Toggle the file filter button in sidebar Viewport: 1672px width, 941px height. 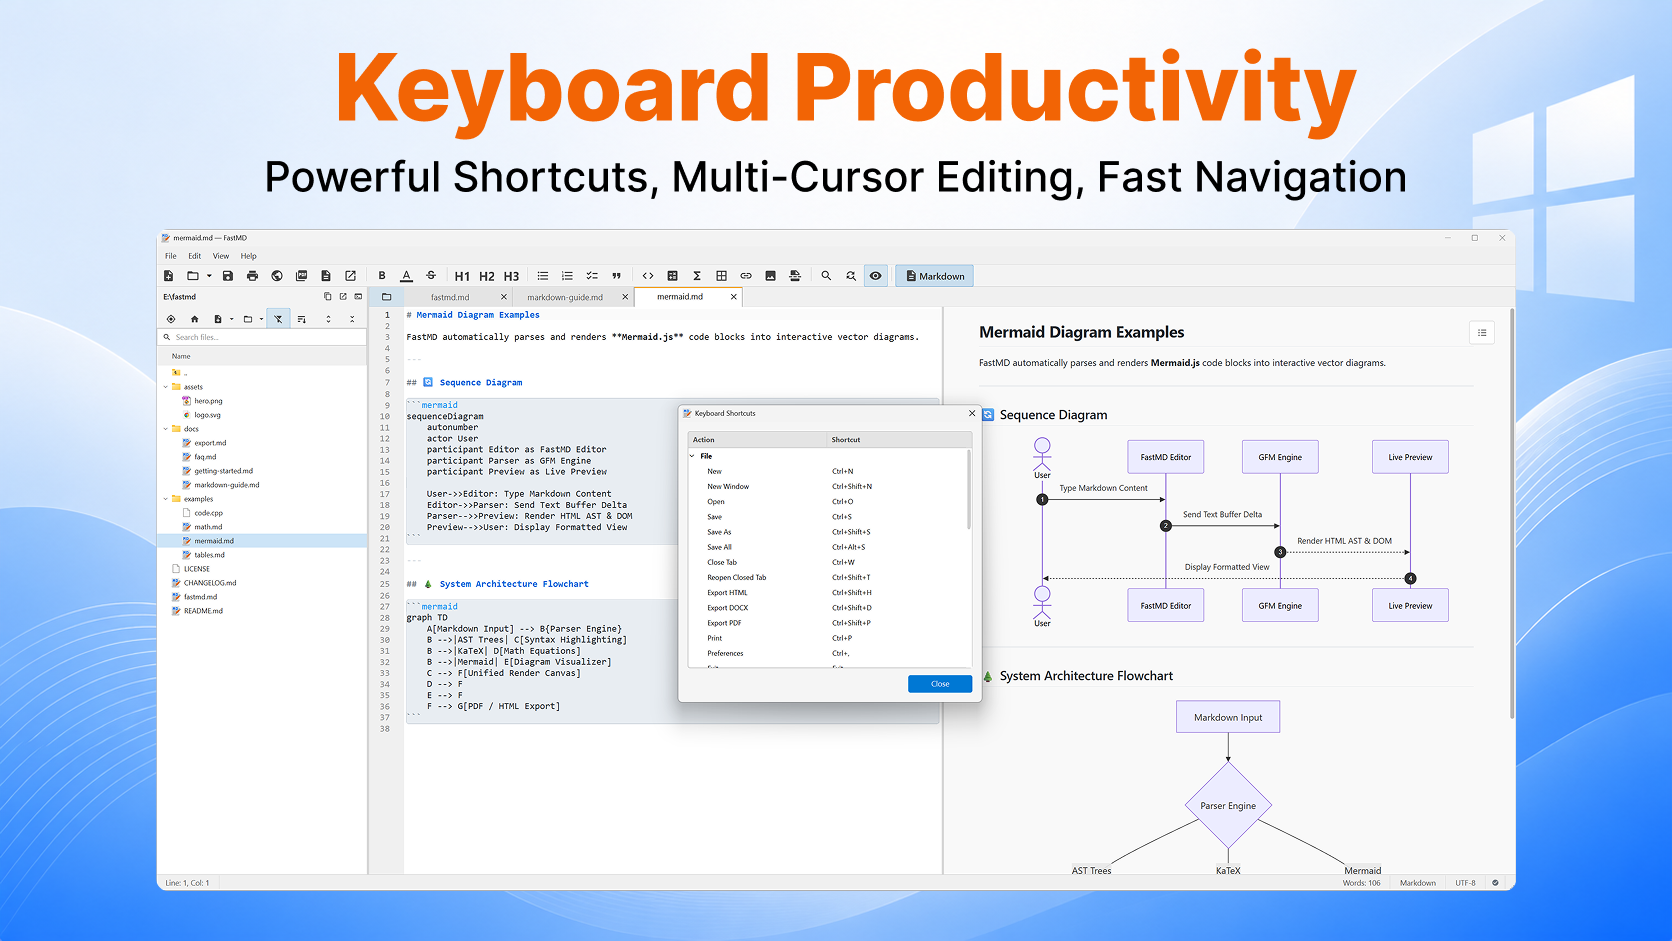pos(278,319)
